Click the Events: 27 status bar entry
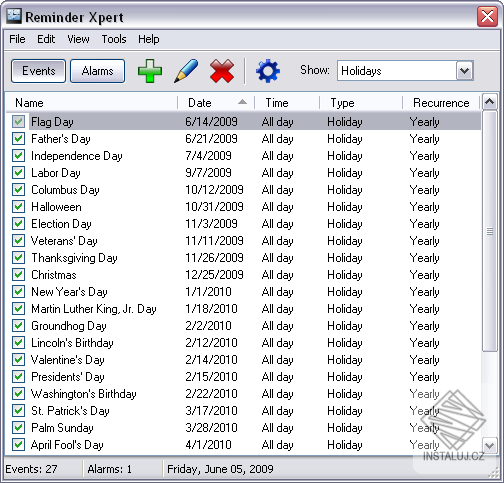 pyautogui.click(x=31, y=469)
